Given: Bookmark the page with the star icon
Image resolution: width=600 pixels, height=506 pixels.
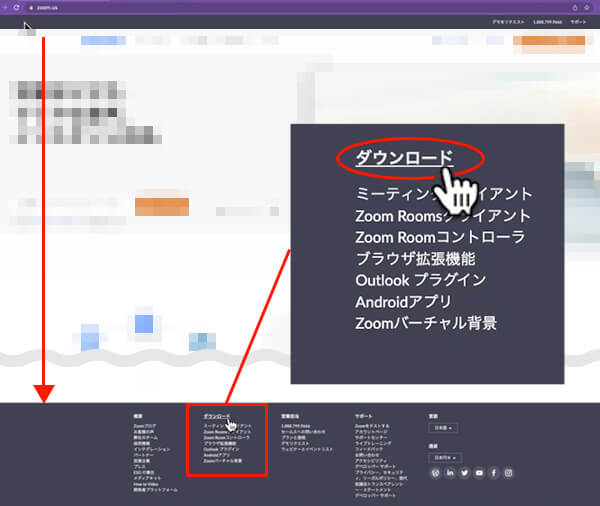Looking at the screenshot, I should pyautogui.click(x=587, y=8).
